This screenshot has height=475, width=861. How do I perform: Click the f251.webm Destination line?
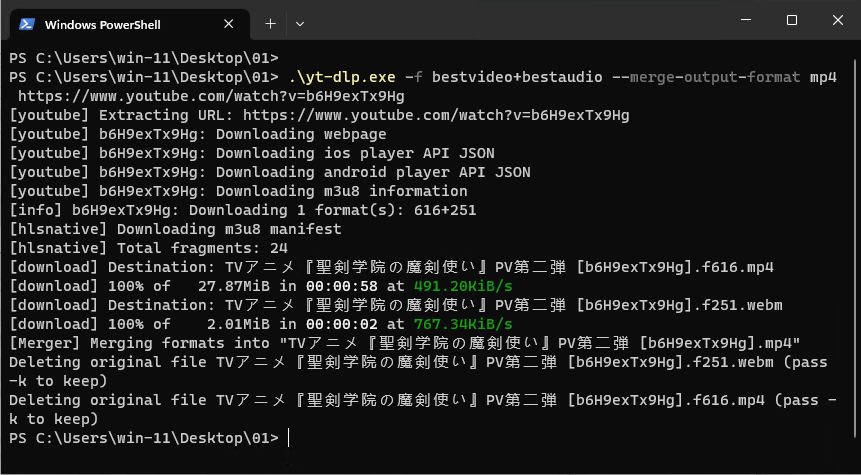point(396,305)
